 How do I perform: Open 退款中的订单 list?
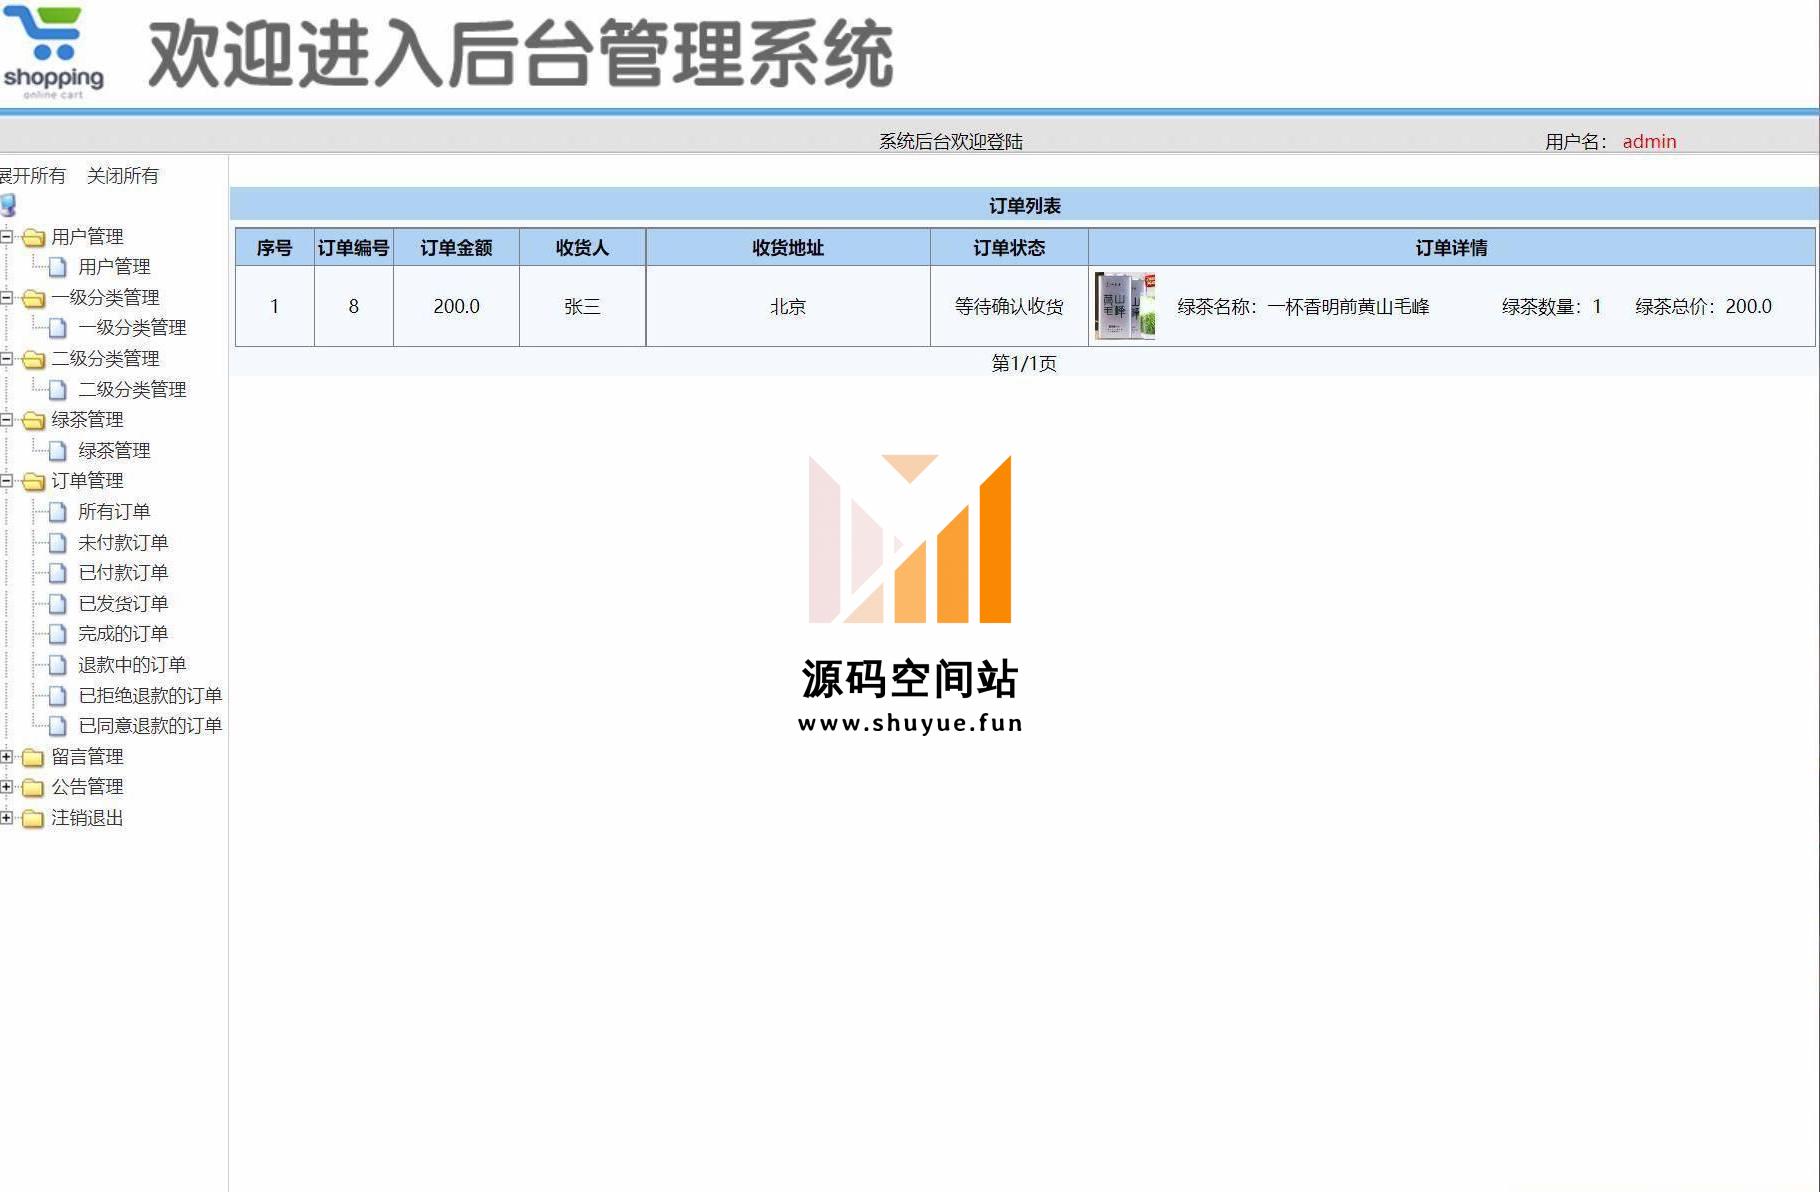[x=132, y=665]
